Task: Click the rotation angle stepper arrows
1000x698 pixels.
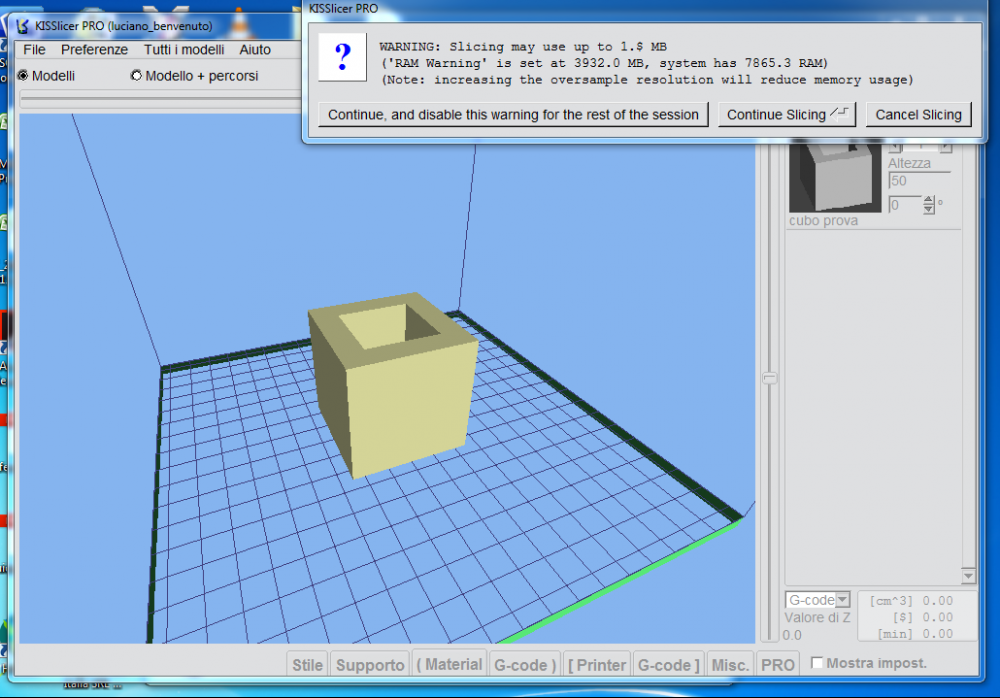Action: [x=928, y=205]
